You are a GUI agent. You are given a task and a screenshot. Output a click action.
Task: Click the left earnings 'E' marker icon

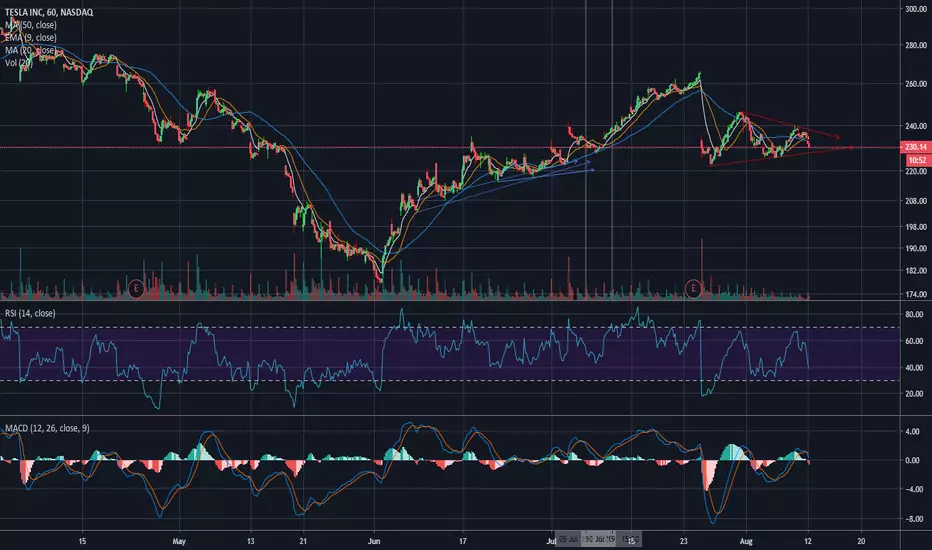[134, 288]
